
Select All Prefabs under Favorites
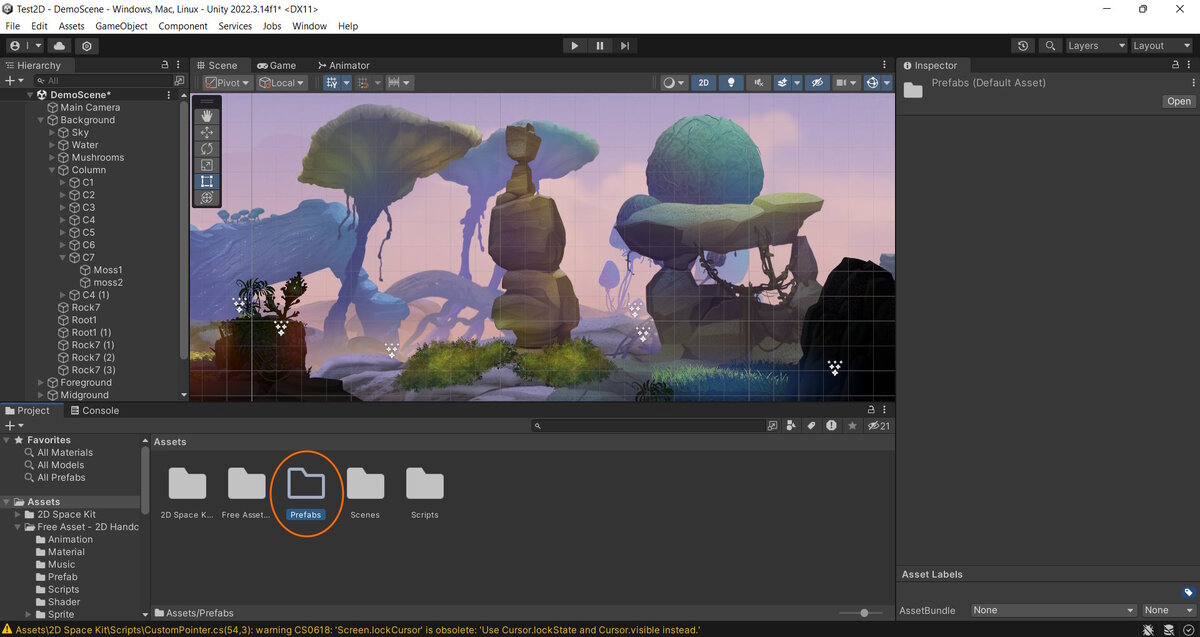pos(61,477)
